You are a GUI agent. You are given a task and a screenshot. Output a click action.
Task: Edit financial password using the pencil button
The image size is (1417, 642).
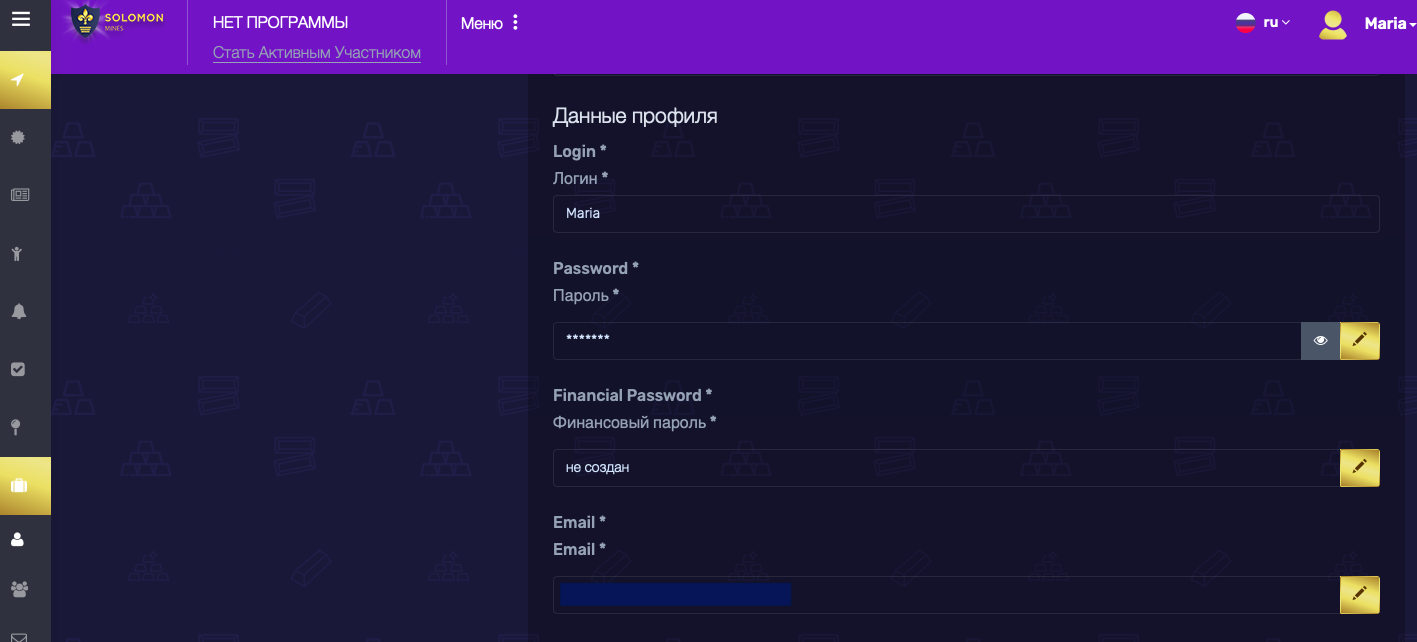[x=1359, y=467]
